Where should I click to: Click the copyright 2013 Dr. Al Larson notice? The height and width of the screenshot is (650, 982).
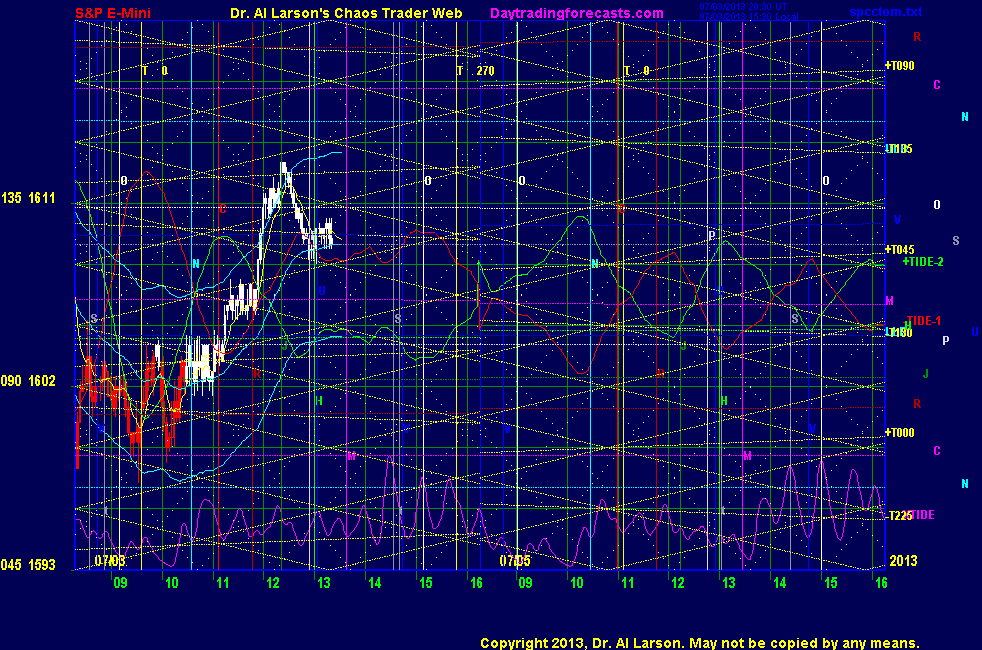[700, 642]
